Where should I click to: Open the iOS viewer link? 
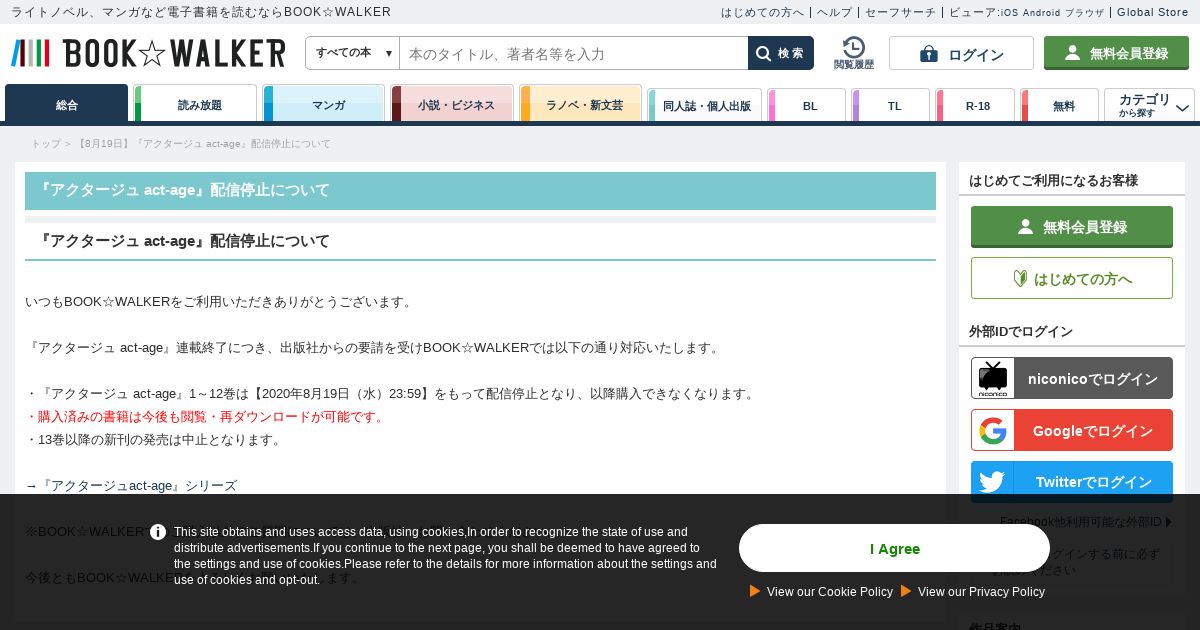(1007, 13)
